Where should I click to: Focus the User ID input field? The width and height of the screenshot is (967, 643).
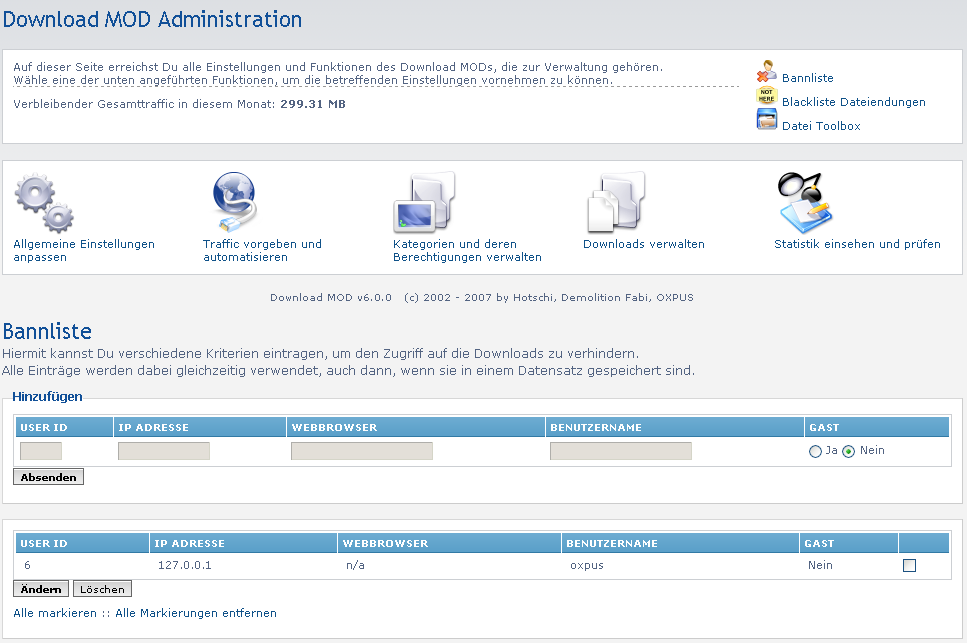pyautogui.click(x=41, y=452)
